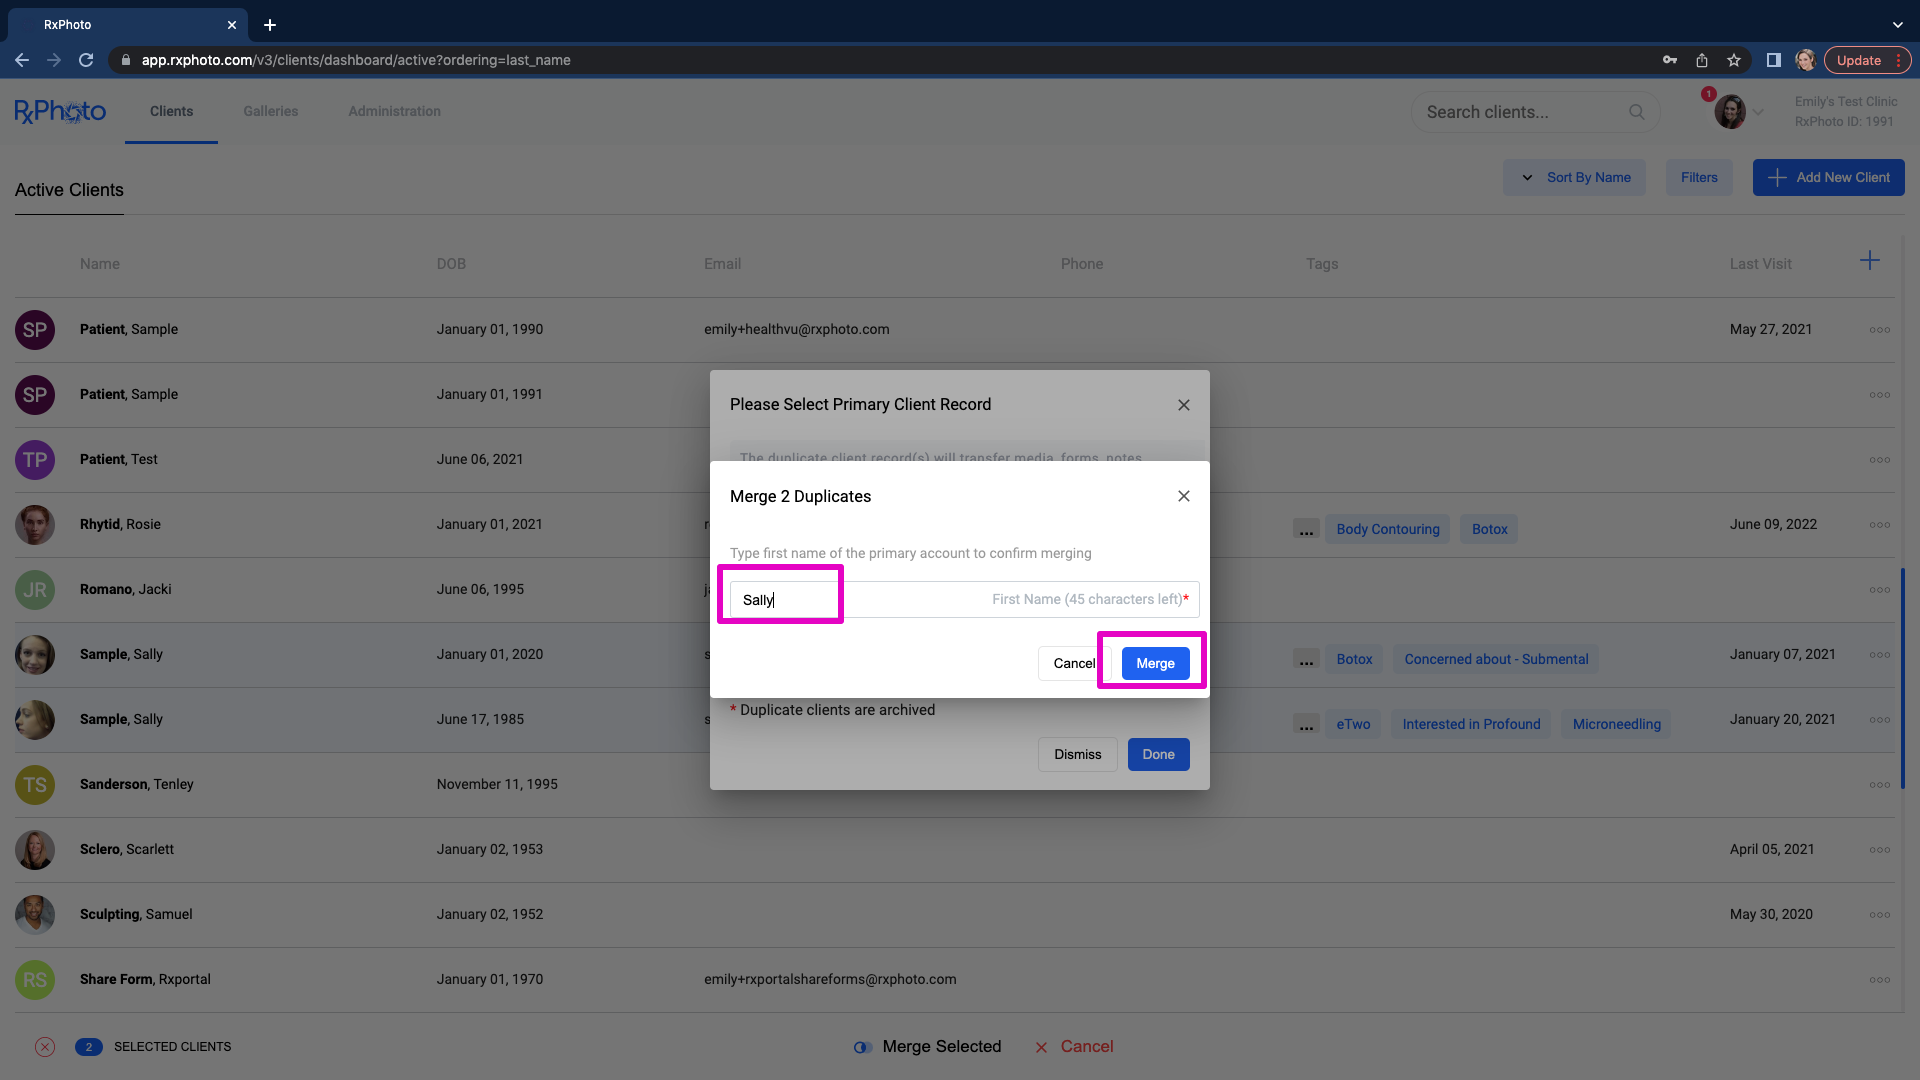1920x1080 pixels.
Task: Open the Sort By Name dropdown
Action: (1575, 178)
